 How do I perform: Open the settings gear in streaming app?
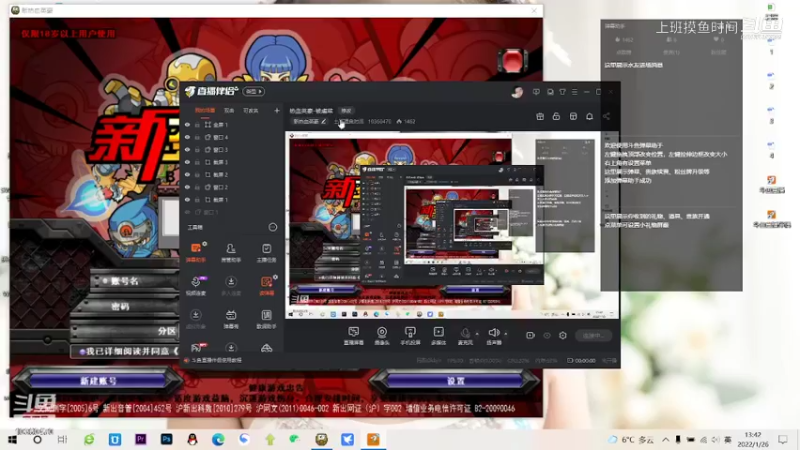tap(563, 335)
